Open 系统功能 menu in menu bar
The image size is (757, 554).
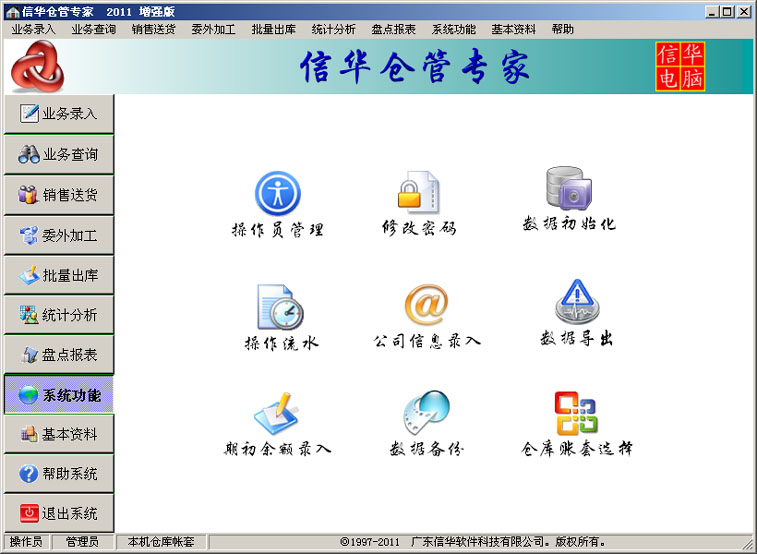453,29
